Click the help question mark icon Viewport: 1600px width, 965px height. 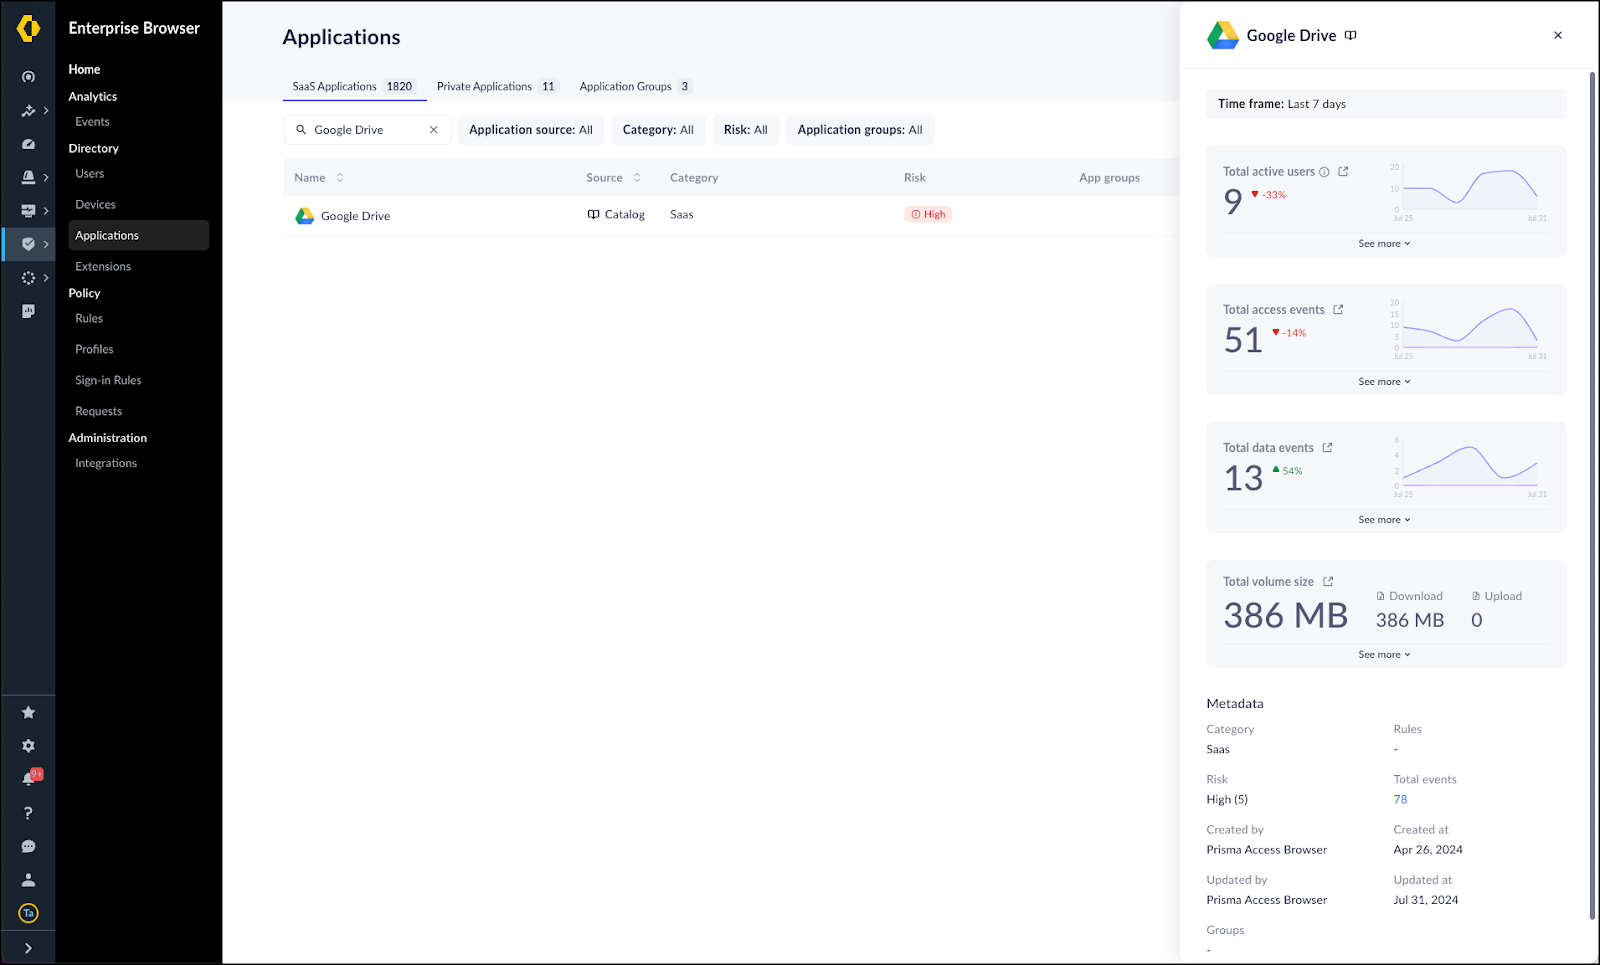28,813
